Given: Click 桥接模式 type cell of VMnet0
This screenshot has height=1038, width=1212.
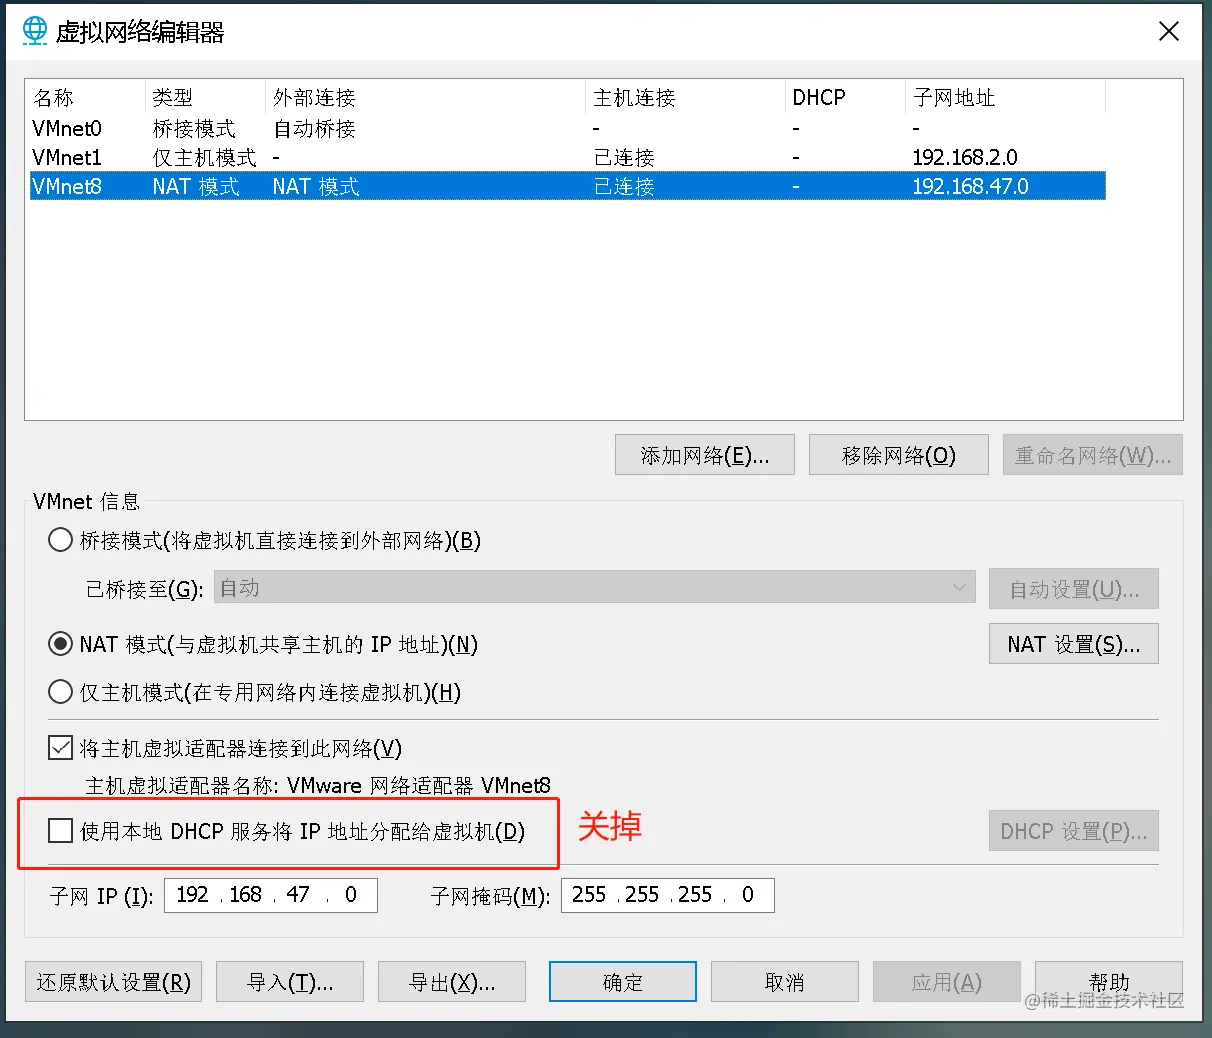Looking at the screenshot, I should click(x=194, y=129).
